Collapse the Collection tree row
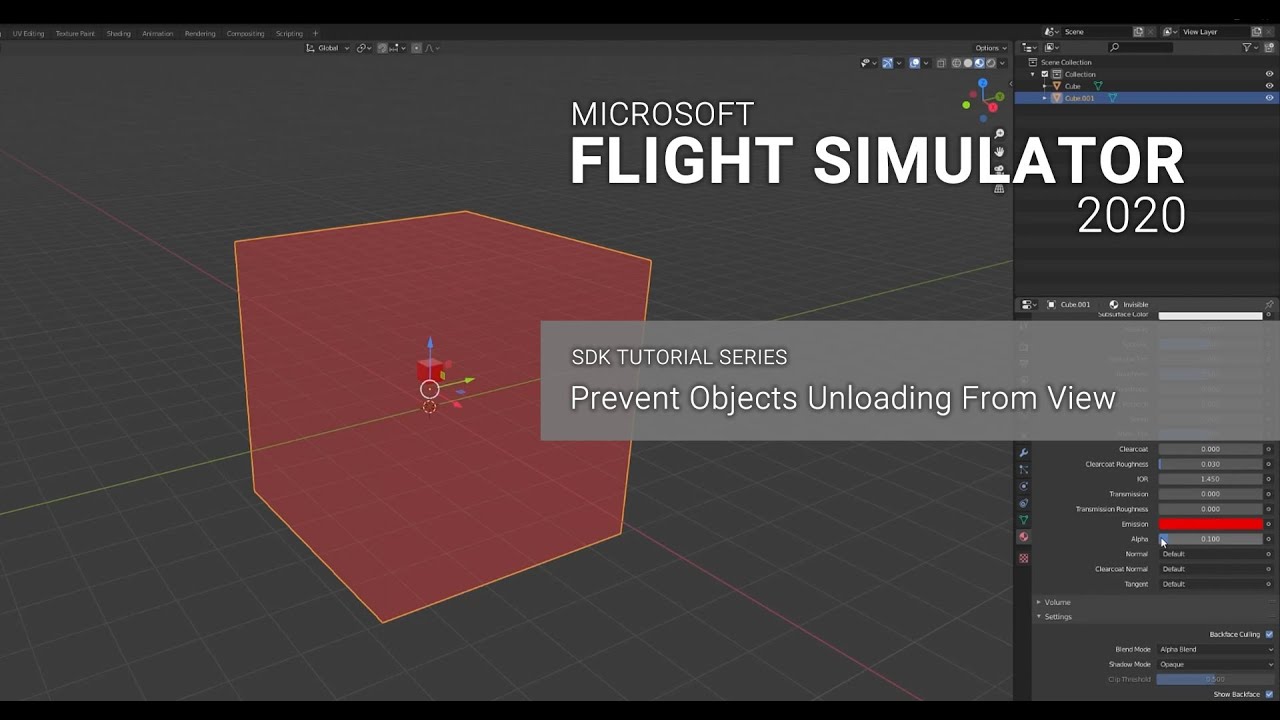This screenshot has width=1280, height=720. tap(1033, 74)
